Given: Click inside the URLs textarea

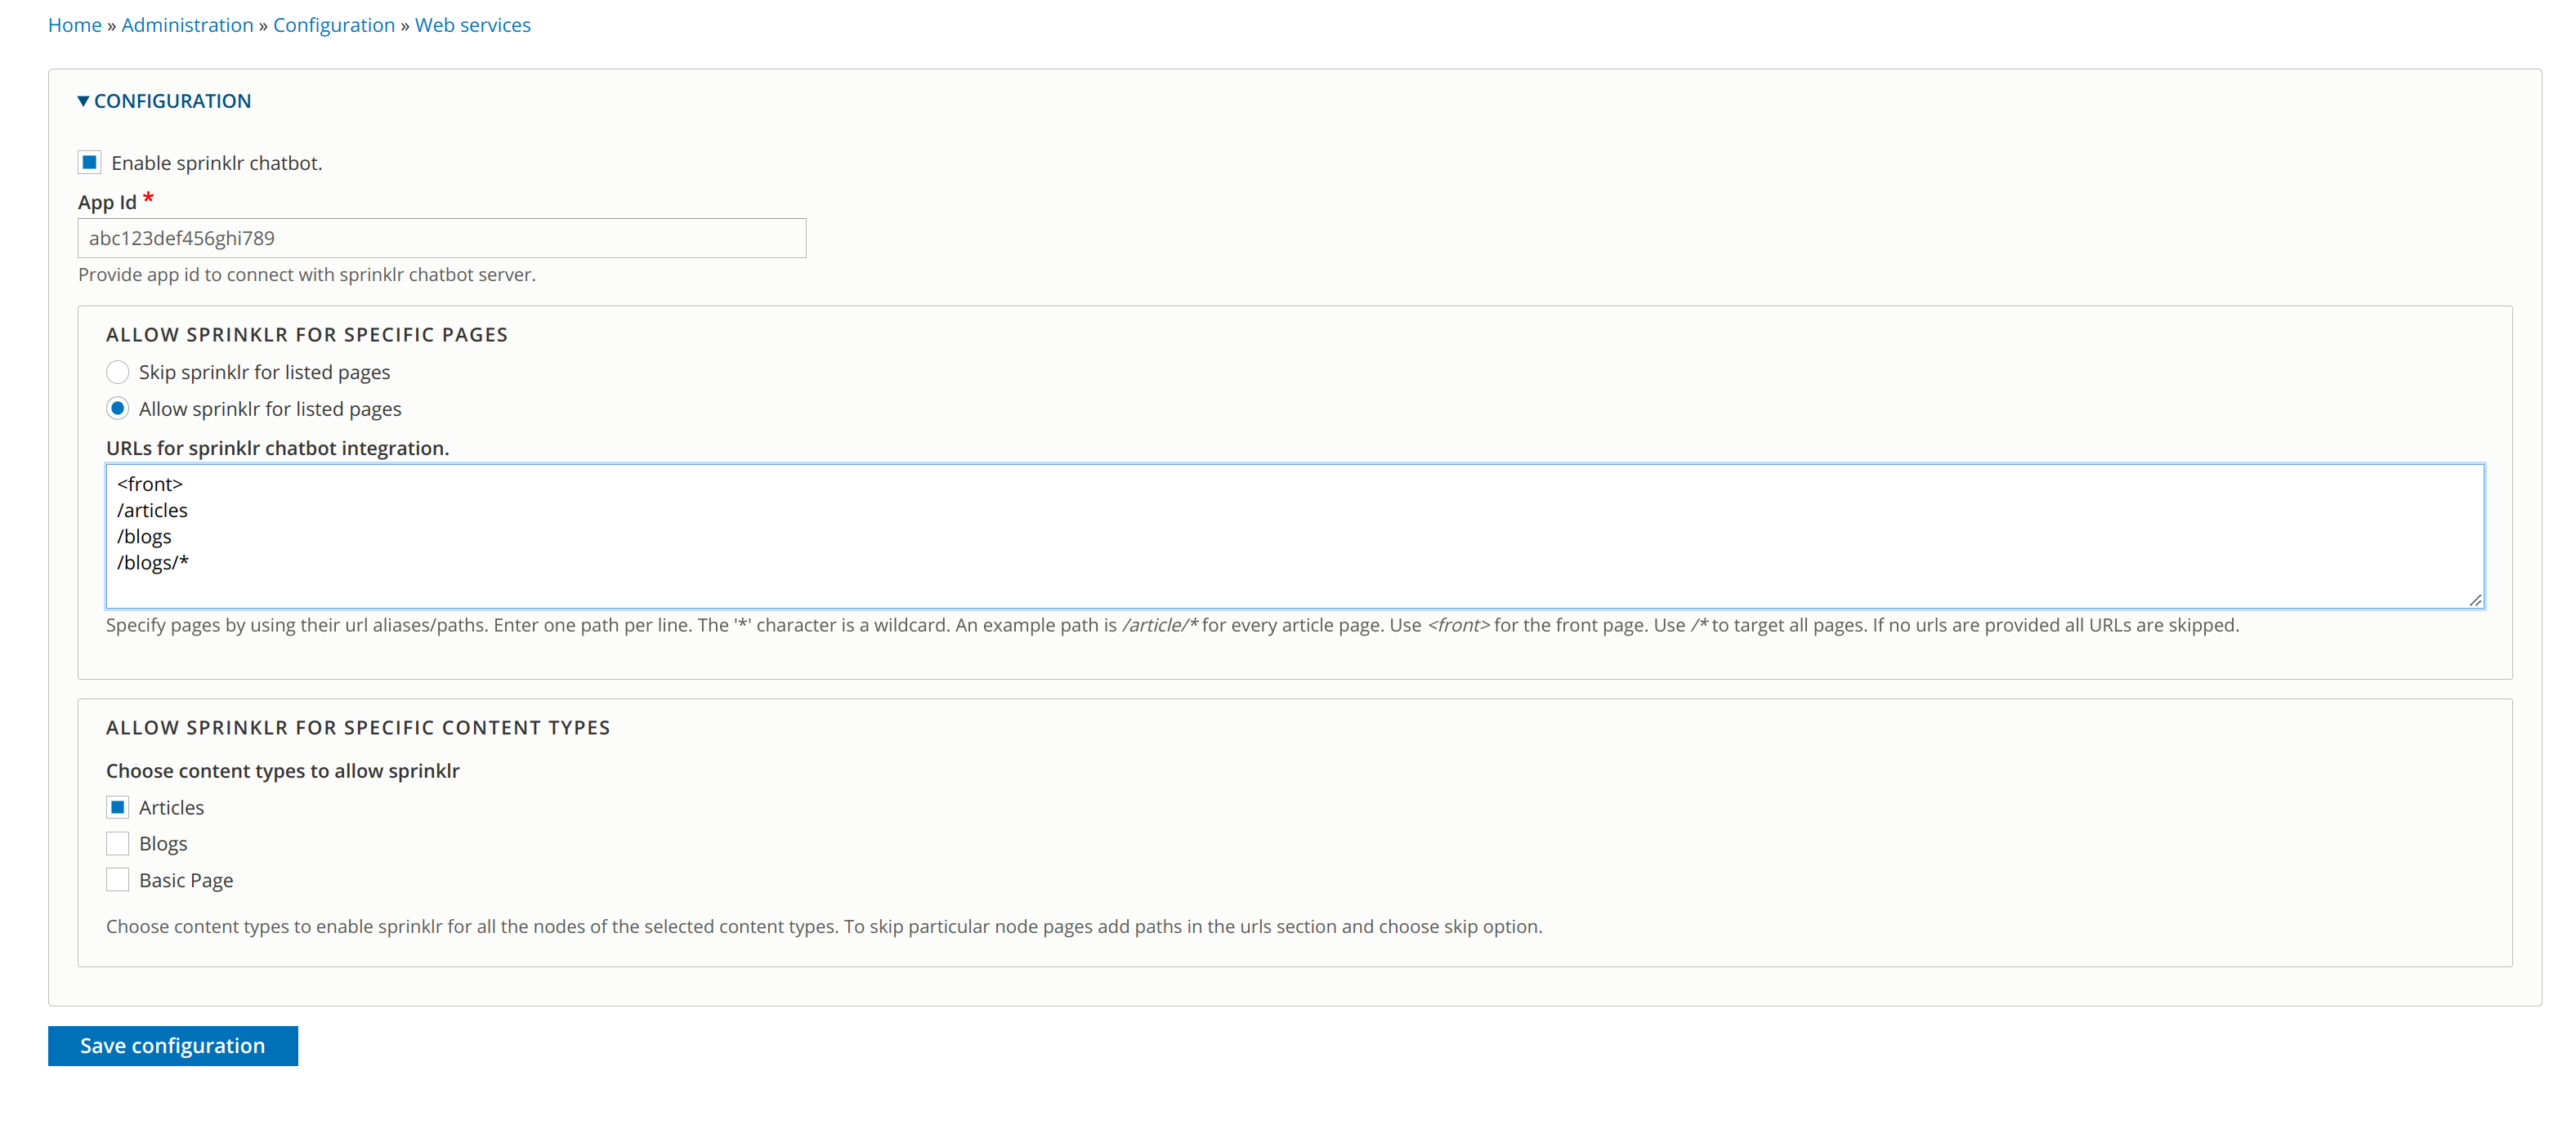Looking at the screenshot, I should tap(1294, 535).
